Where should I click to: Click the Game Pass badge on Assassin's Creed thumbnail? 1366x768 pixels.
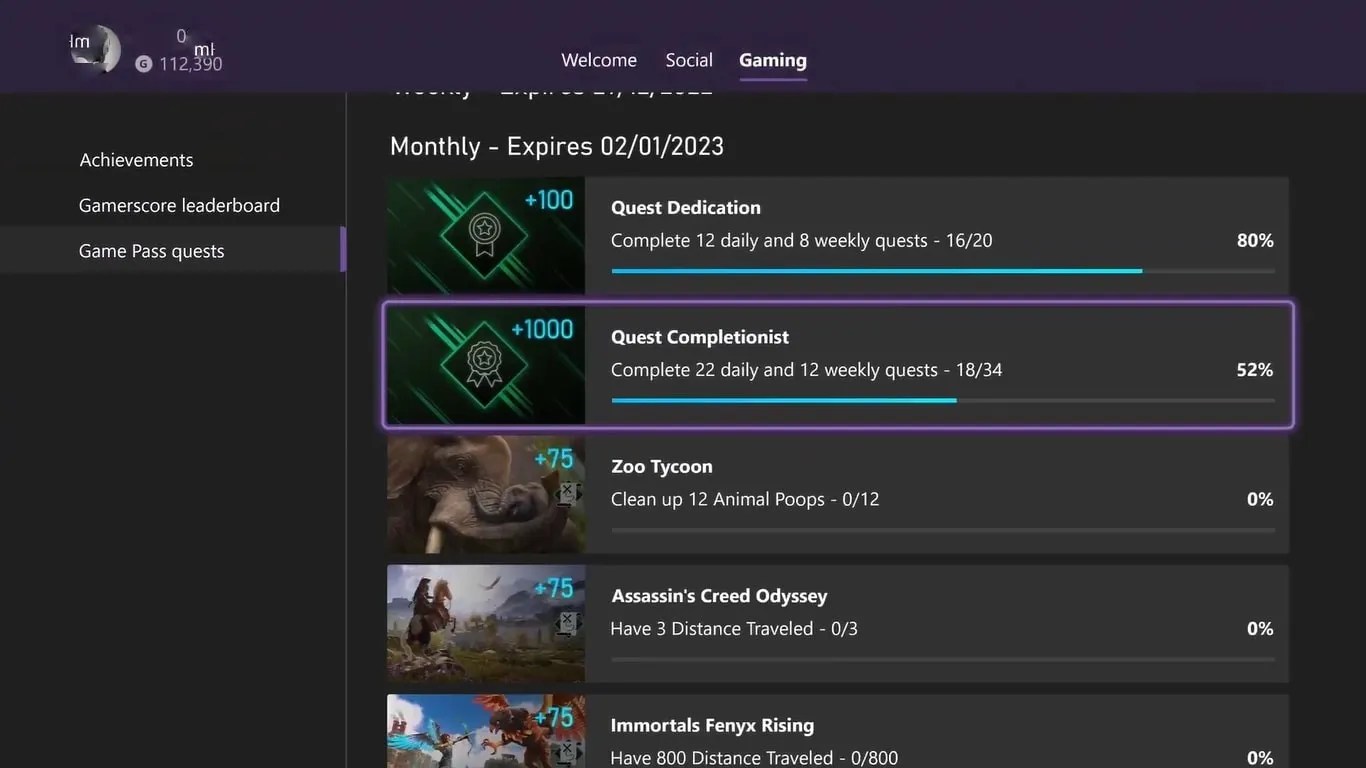567,622
